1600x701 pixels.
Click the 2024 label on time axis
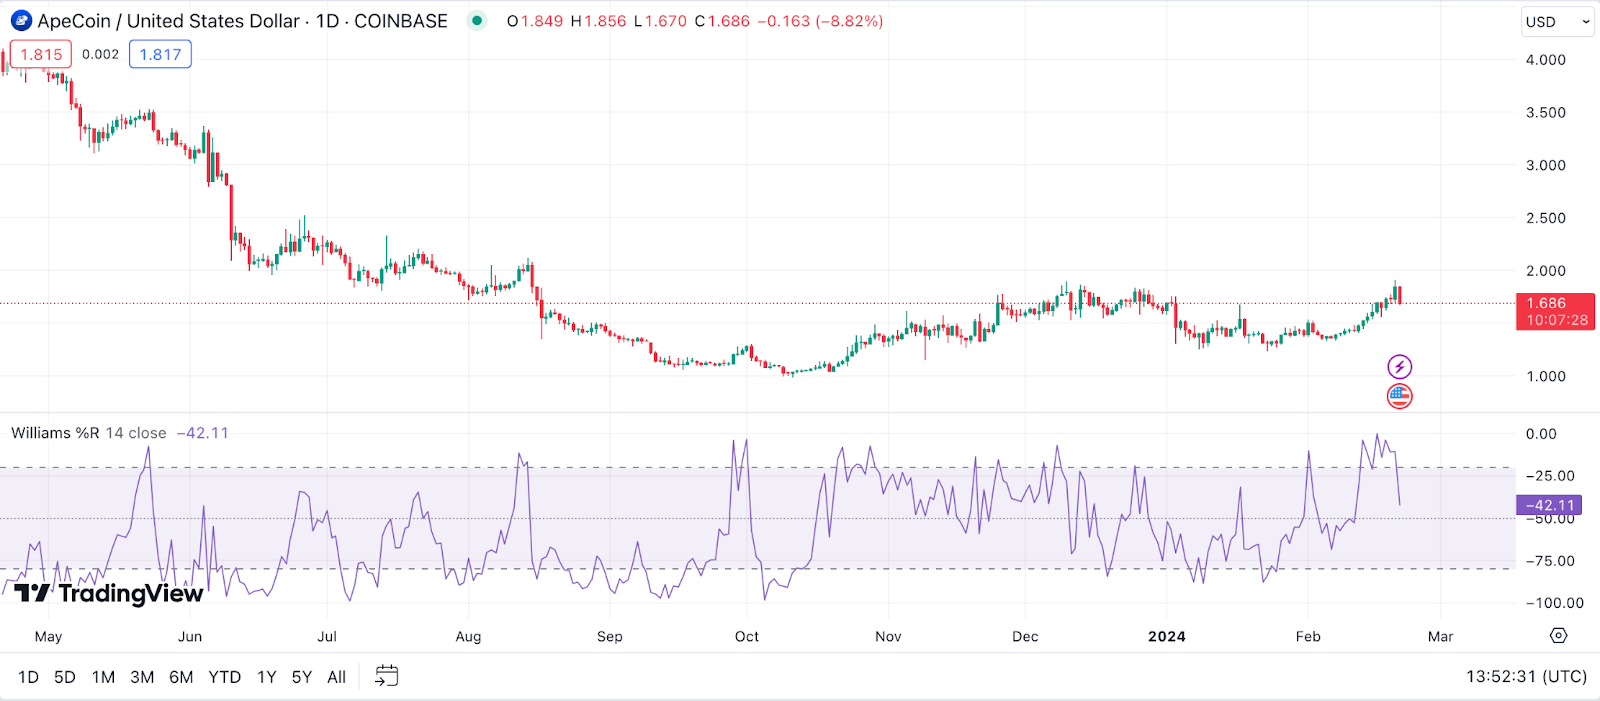coord(1167,636)
